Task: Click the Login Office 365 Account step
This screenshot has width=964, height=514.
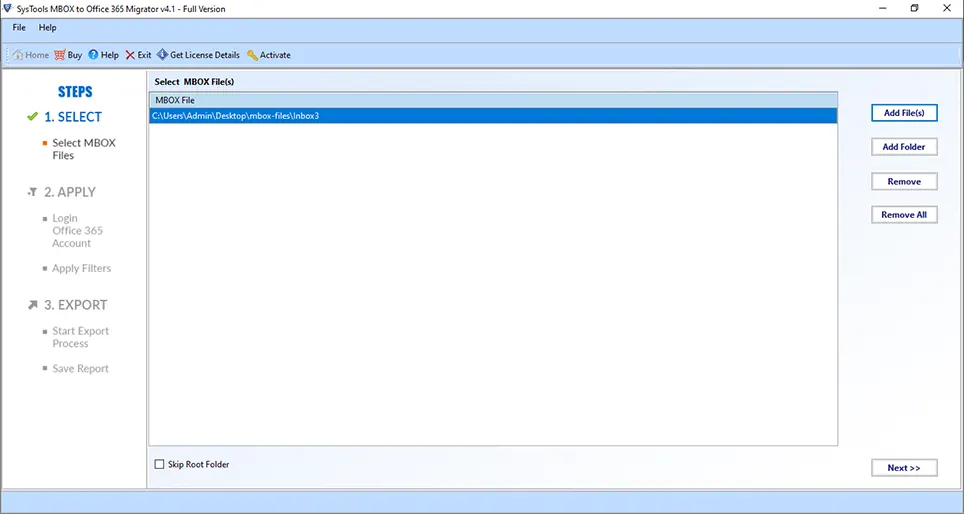Action: [x=77, y=231]
